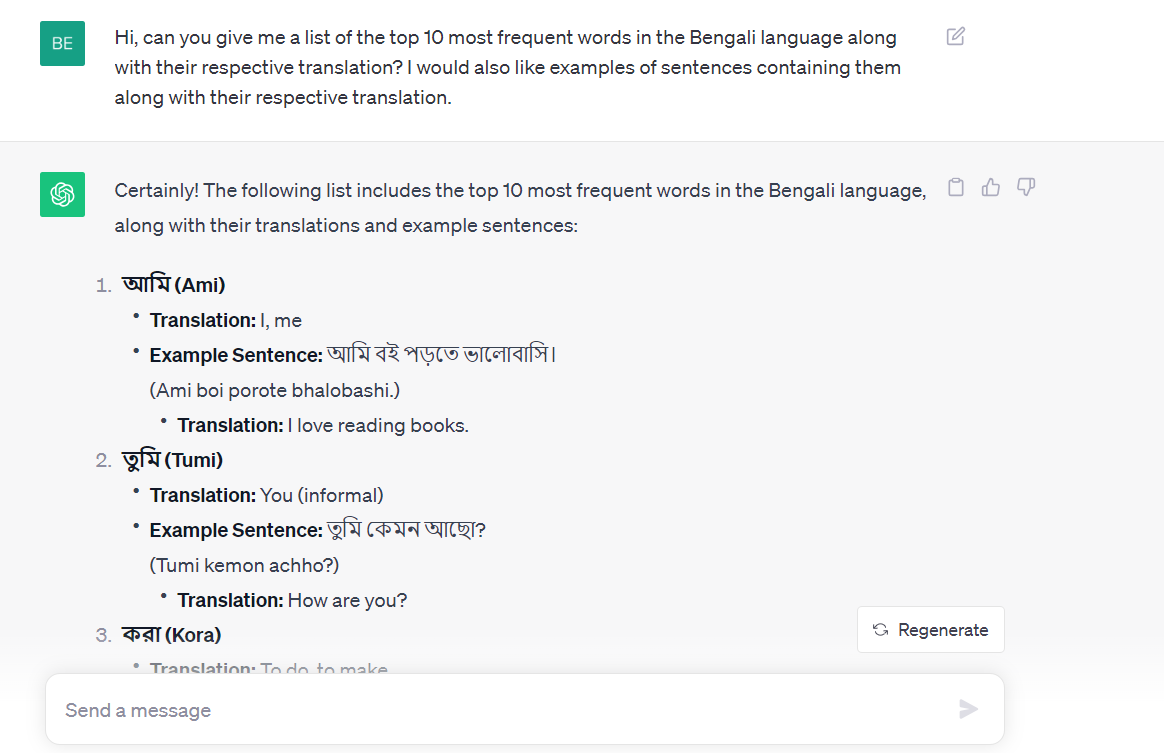Click the 'আমি (Ami)' list heading
Viewport: 1164px width, 753px height.
pyautogui.click(x=174, y=285)
